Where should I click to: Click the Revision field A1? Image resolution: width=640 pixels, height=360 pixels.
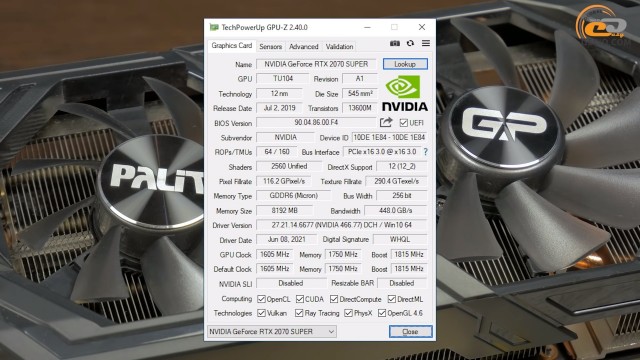359,78
